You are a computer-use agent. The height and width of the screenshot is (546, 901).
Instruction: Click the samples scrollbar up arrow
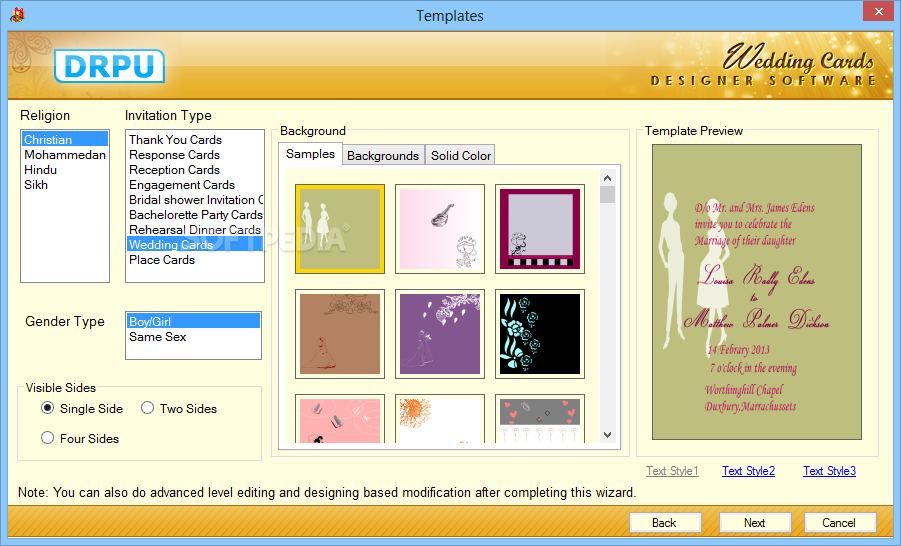coord(607,178)
